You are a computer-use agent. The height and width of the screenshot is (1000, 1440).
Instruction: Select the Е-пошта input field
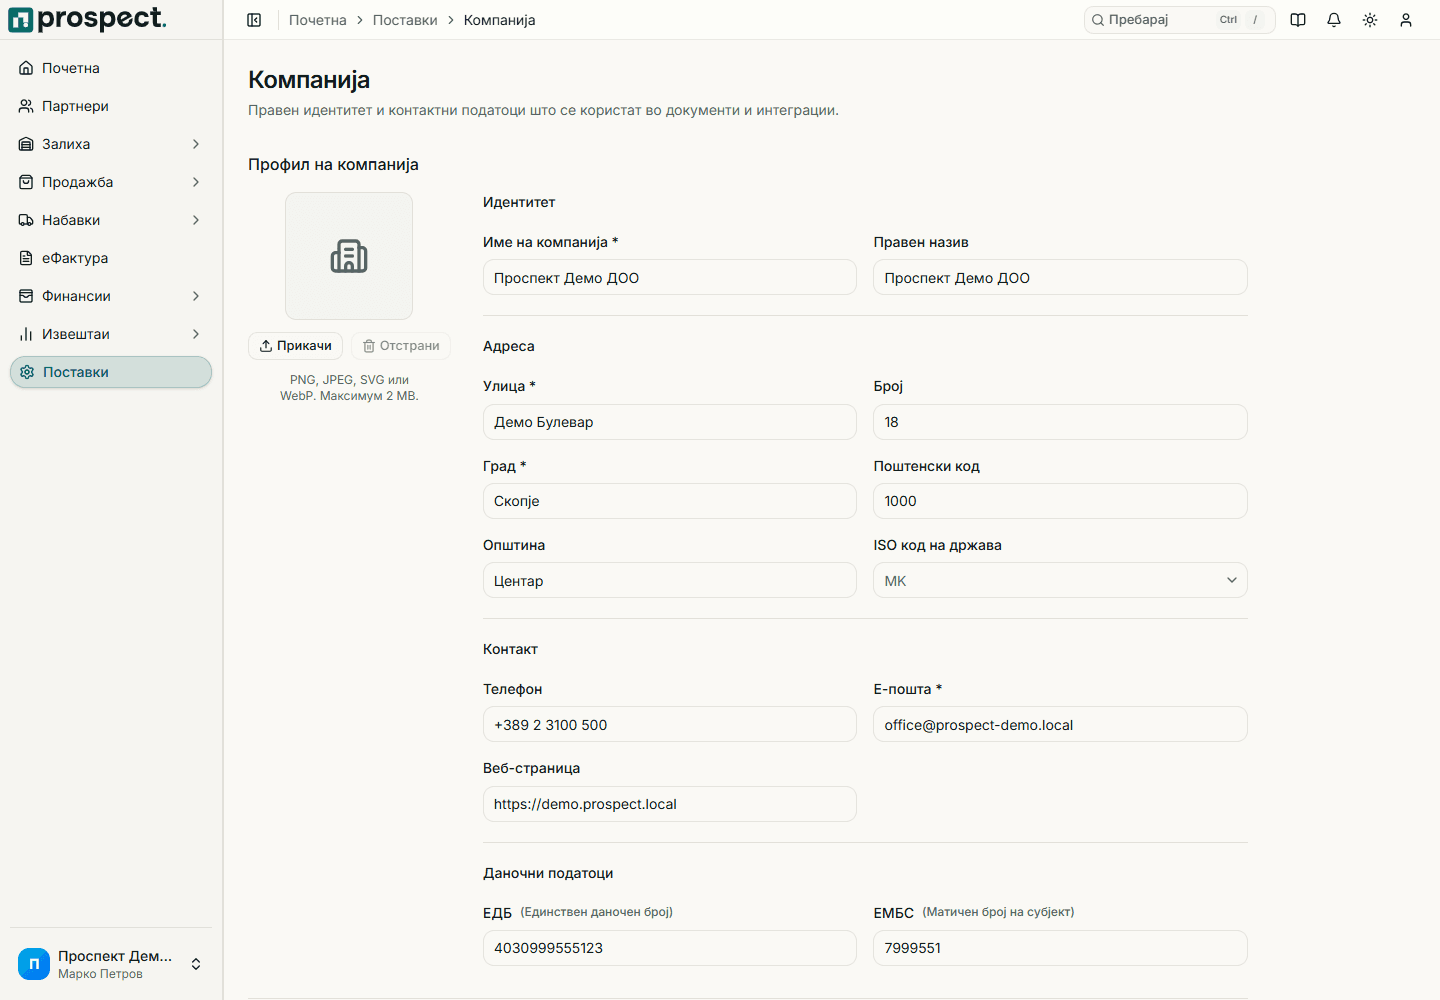point(1060,724)
